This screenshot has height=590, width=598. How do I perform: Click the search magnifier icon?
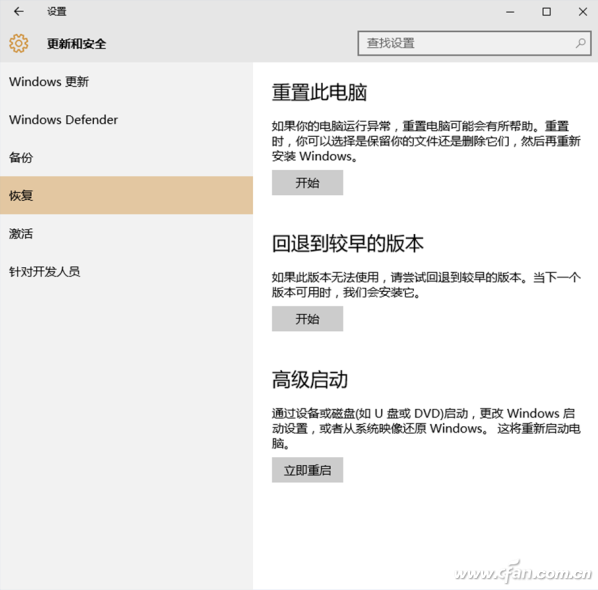coord(580,43)
